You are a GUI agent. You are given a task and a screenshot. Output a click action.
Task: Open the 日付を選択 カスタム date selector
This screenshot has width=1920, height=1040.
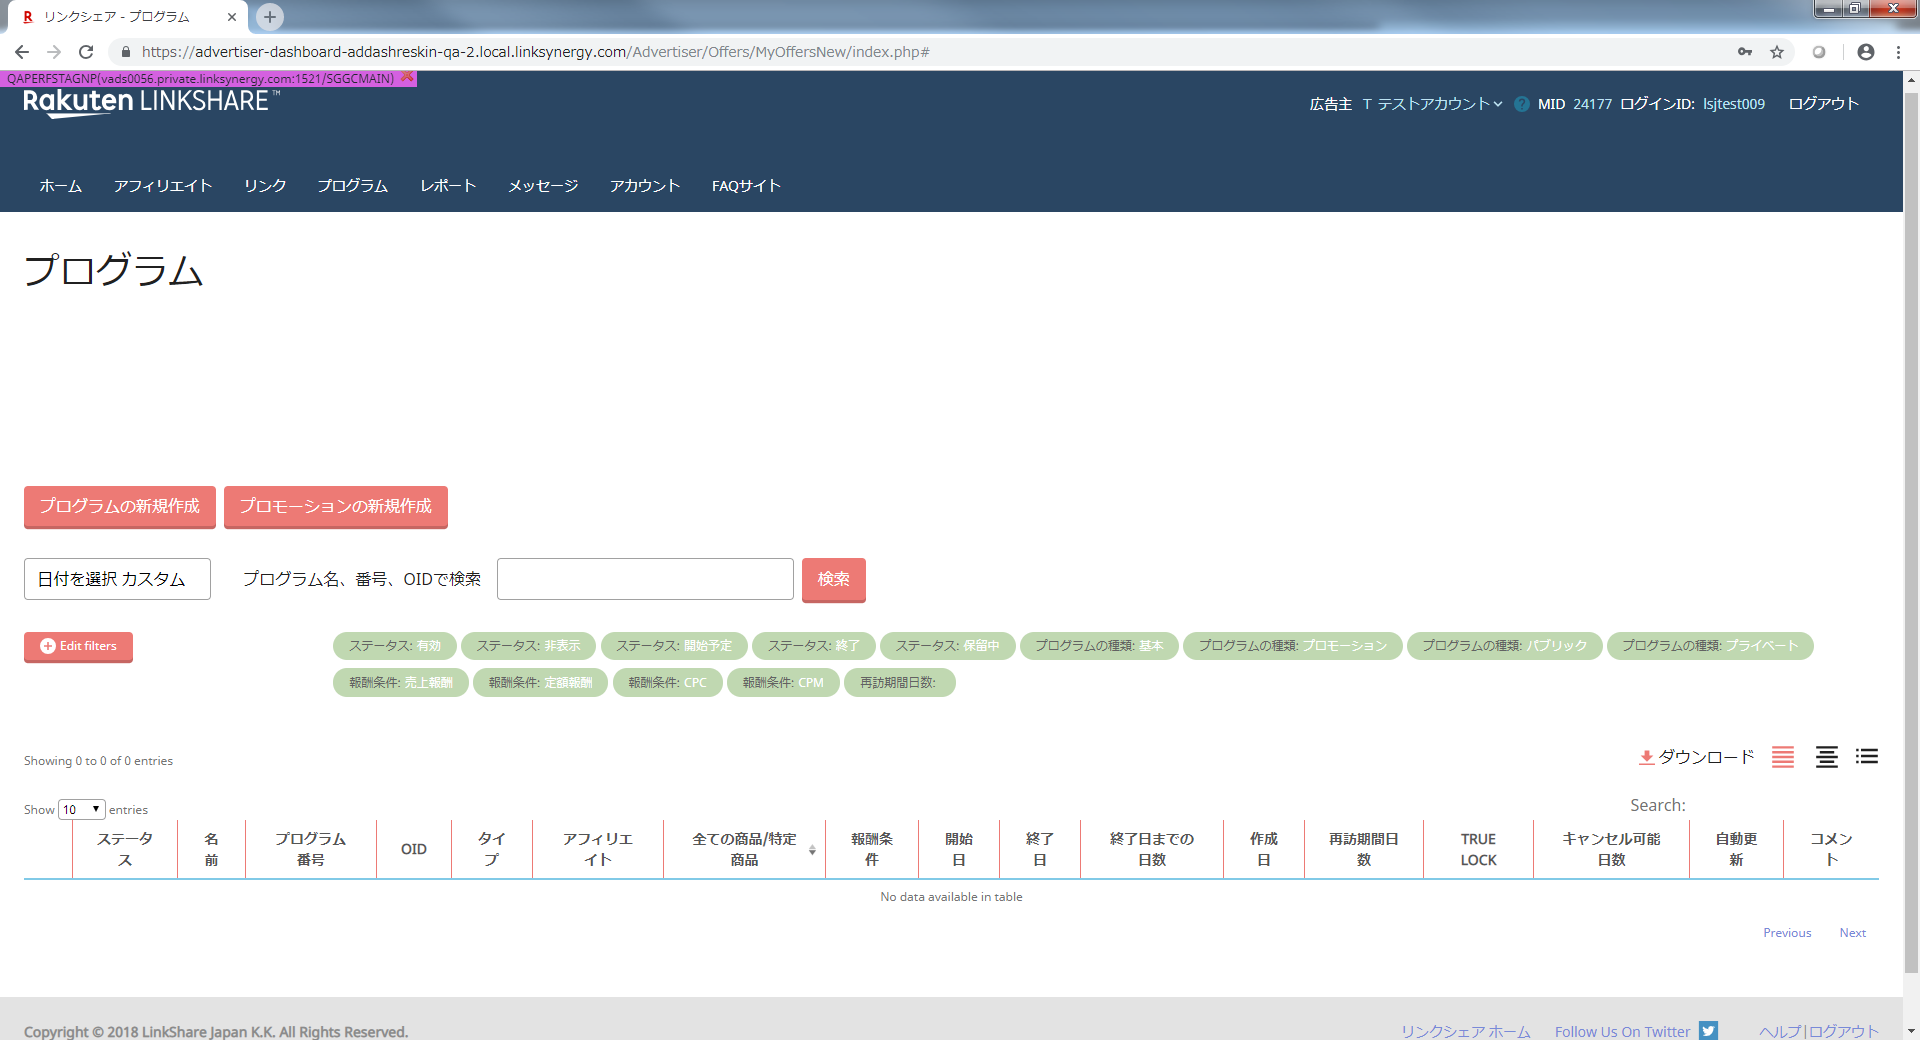click(x=117, y=579)
